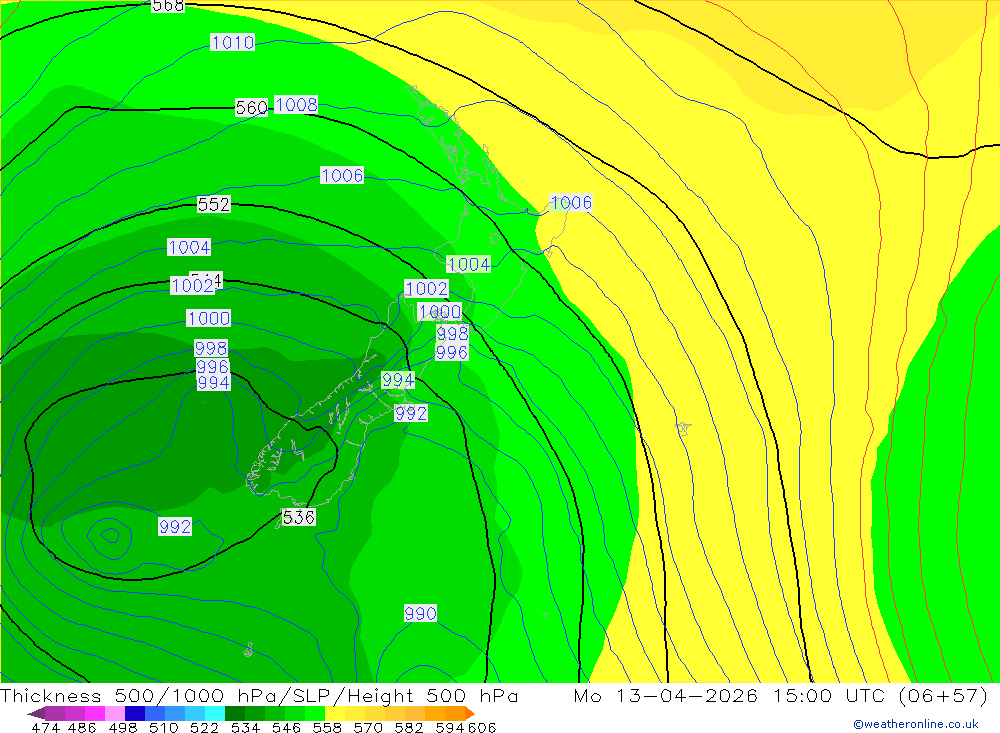Click the chart title 'Thickness 500/1000 hPa/SLP/Height 500 hPa'
The image size is (1000, 733).
259,695
